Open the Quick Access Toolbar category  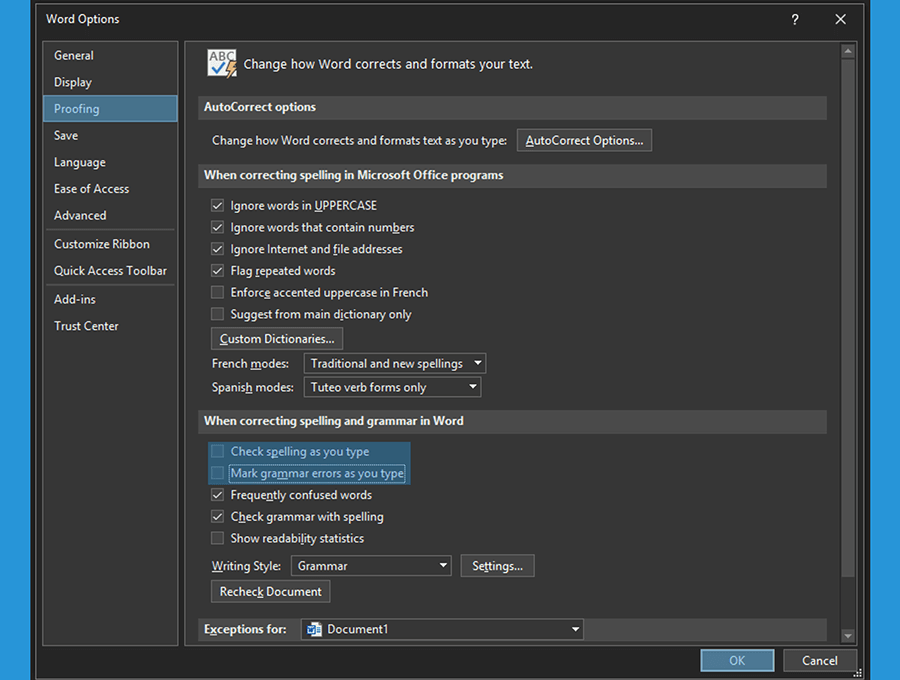tap(110, 271)
